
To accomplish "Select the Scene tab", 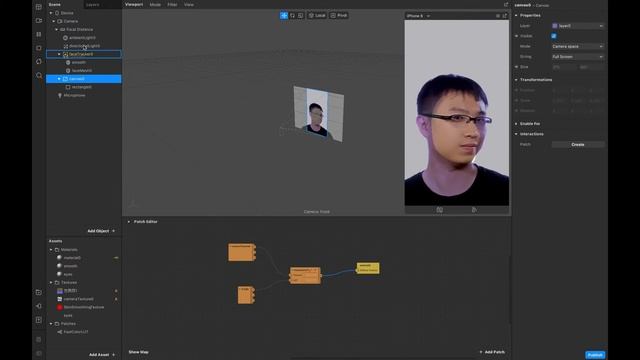I will coord(55,4).
